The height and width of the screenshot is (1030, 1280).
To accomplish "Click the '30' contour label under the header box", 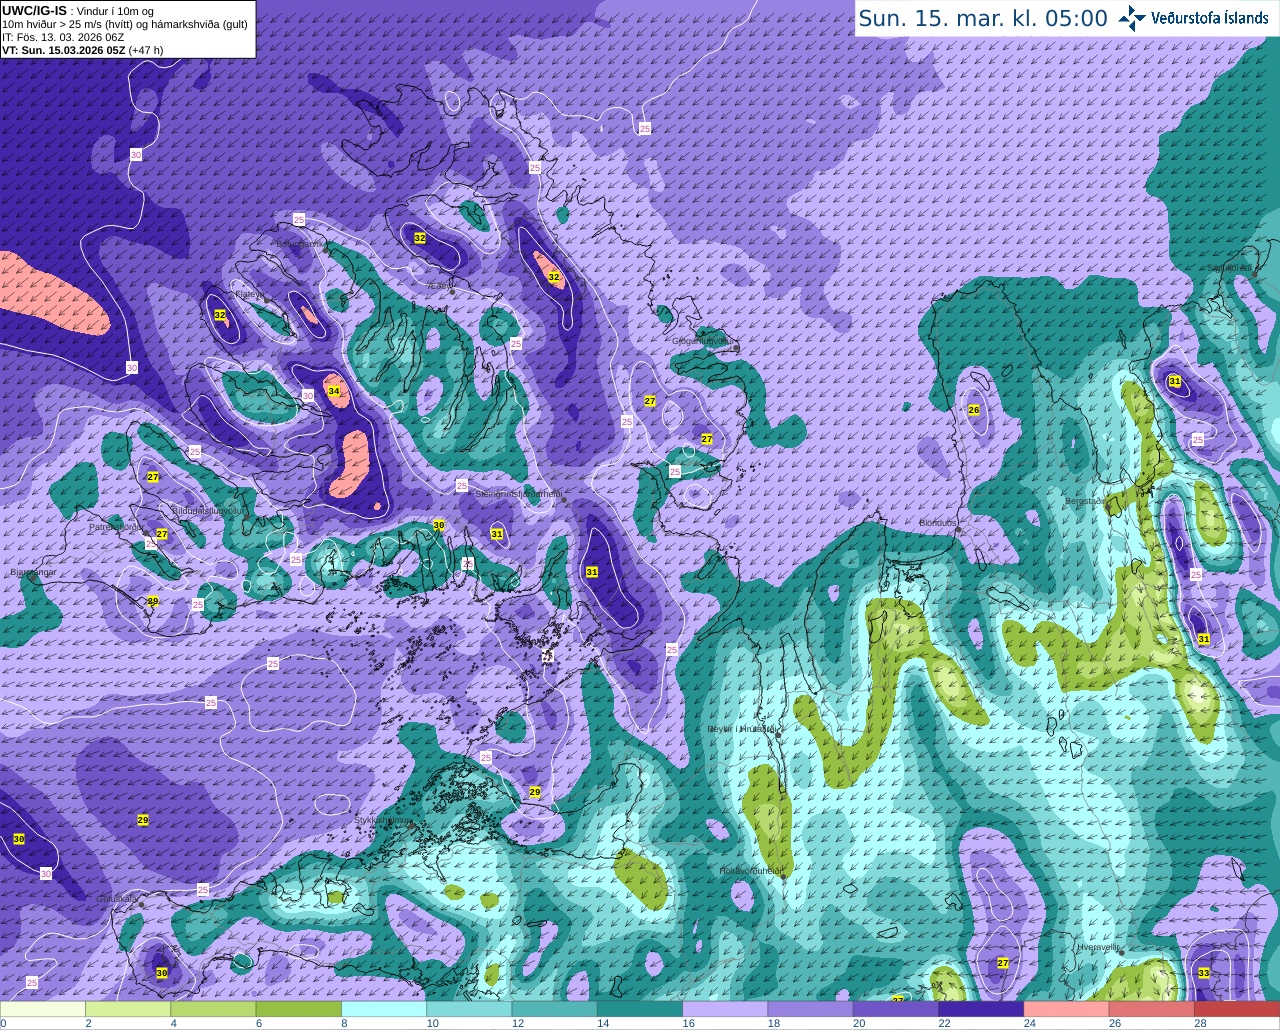I will pos(136,154).
